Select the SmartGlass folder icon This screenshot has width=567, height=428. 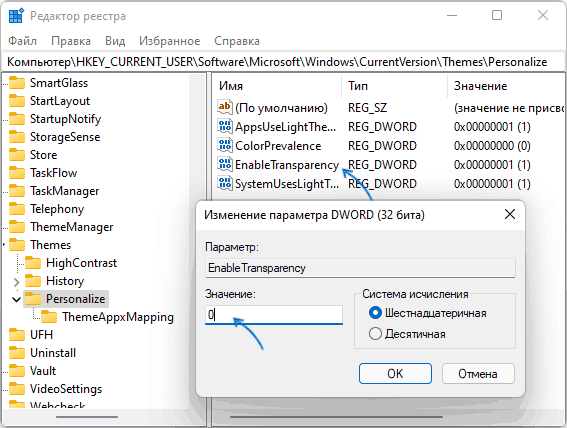[17, 83]
